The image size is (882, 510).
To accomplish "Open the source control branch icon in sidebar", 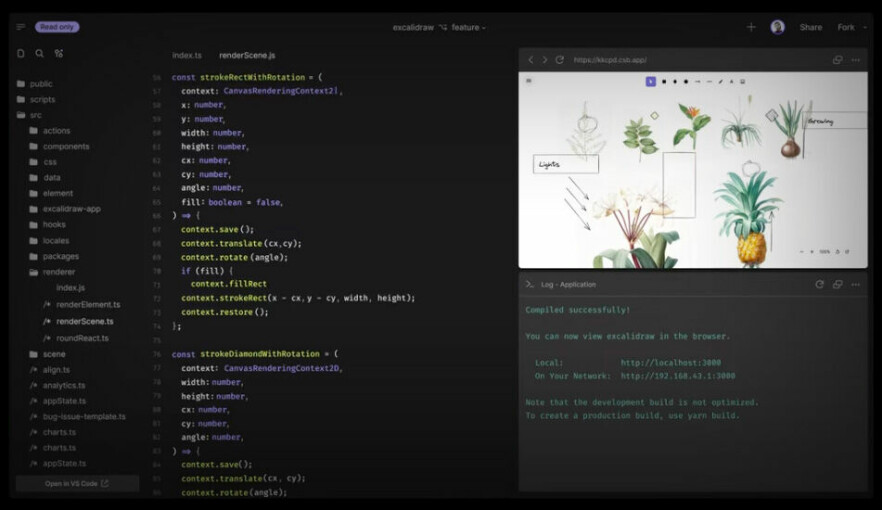I will [58, 53].
